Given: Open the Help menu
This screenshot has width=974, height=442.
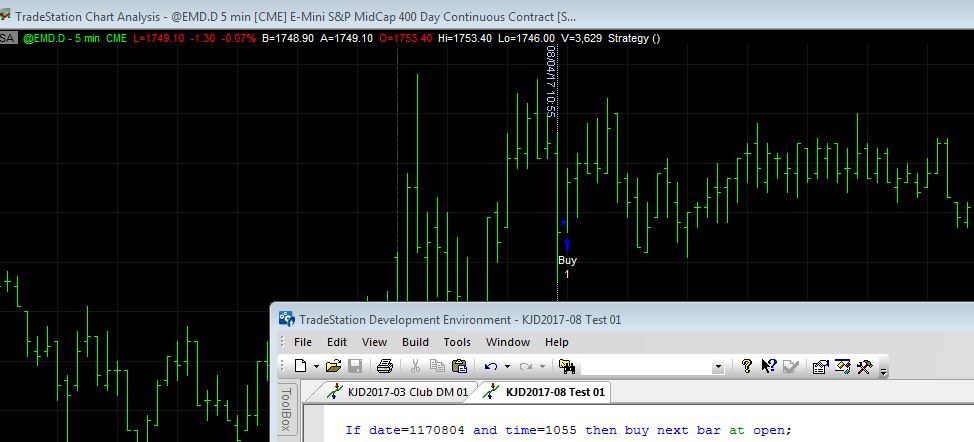Looking at the screenshot, I should point(557,342).
